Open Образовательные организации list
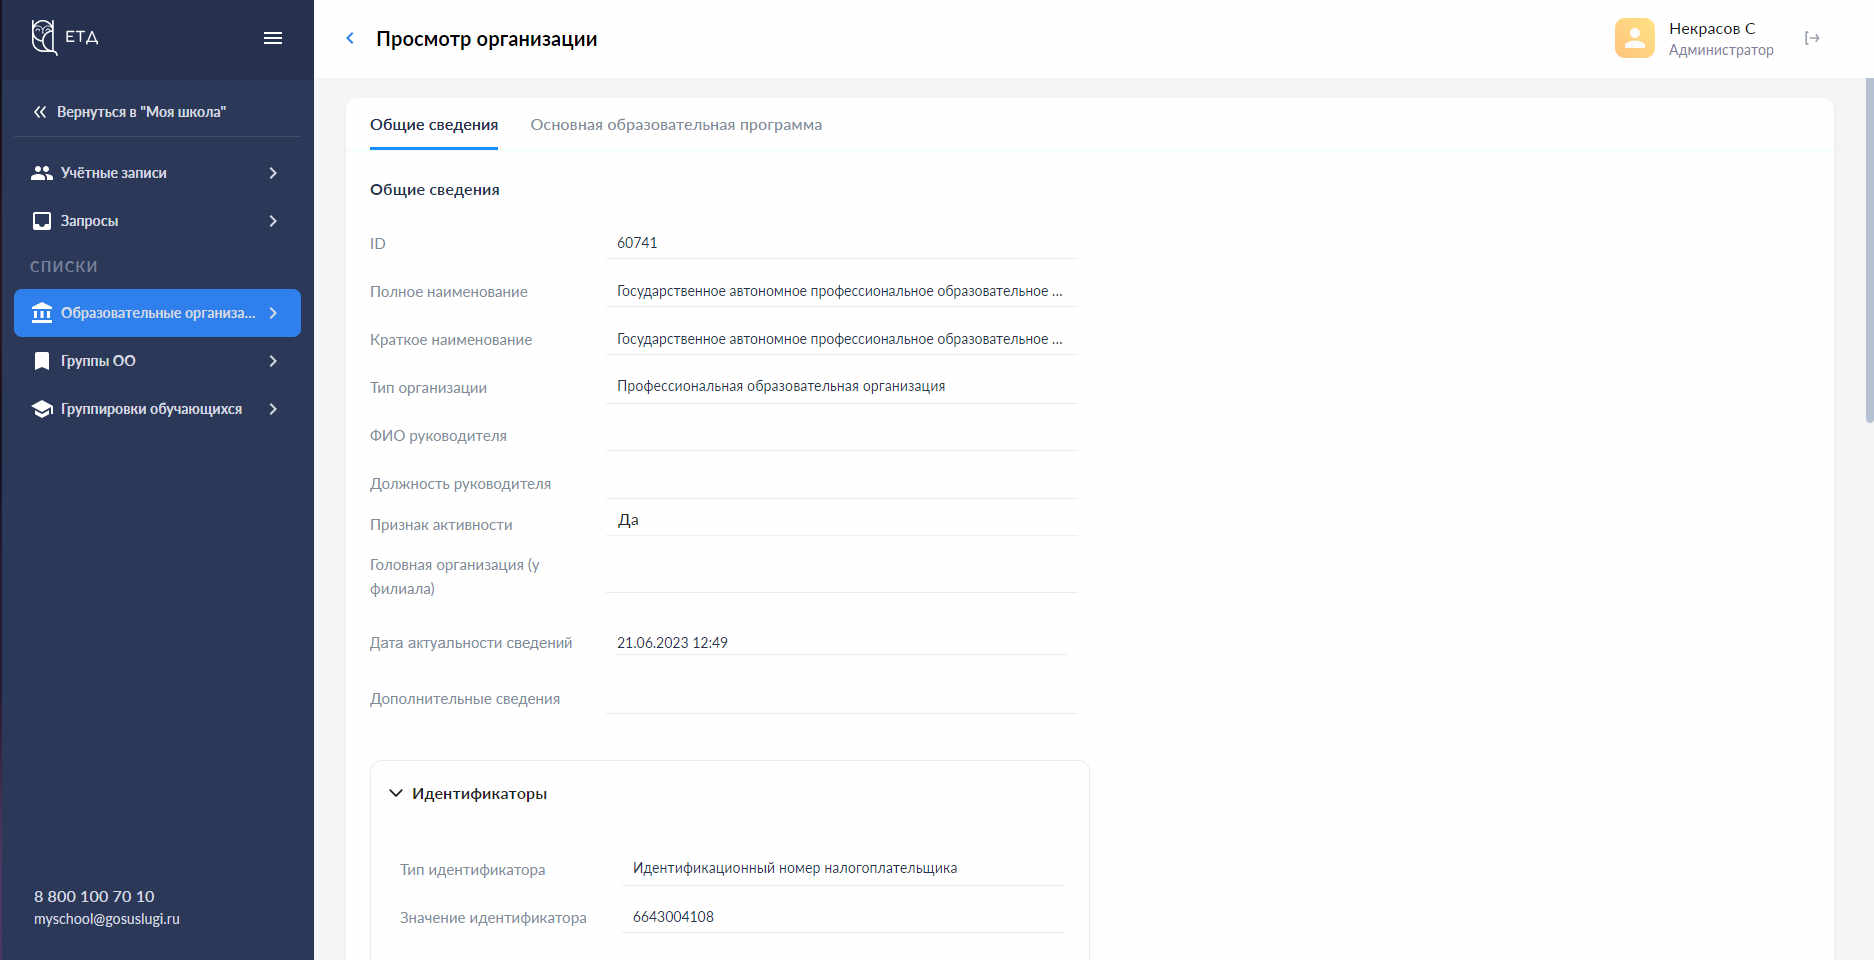 [157, 313]
